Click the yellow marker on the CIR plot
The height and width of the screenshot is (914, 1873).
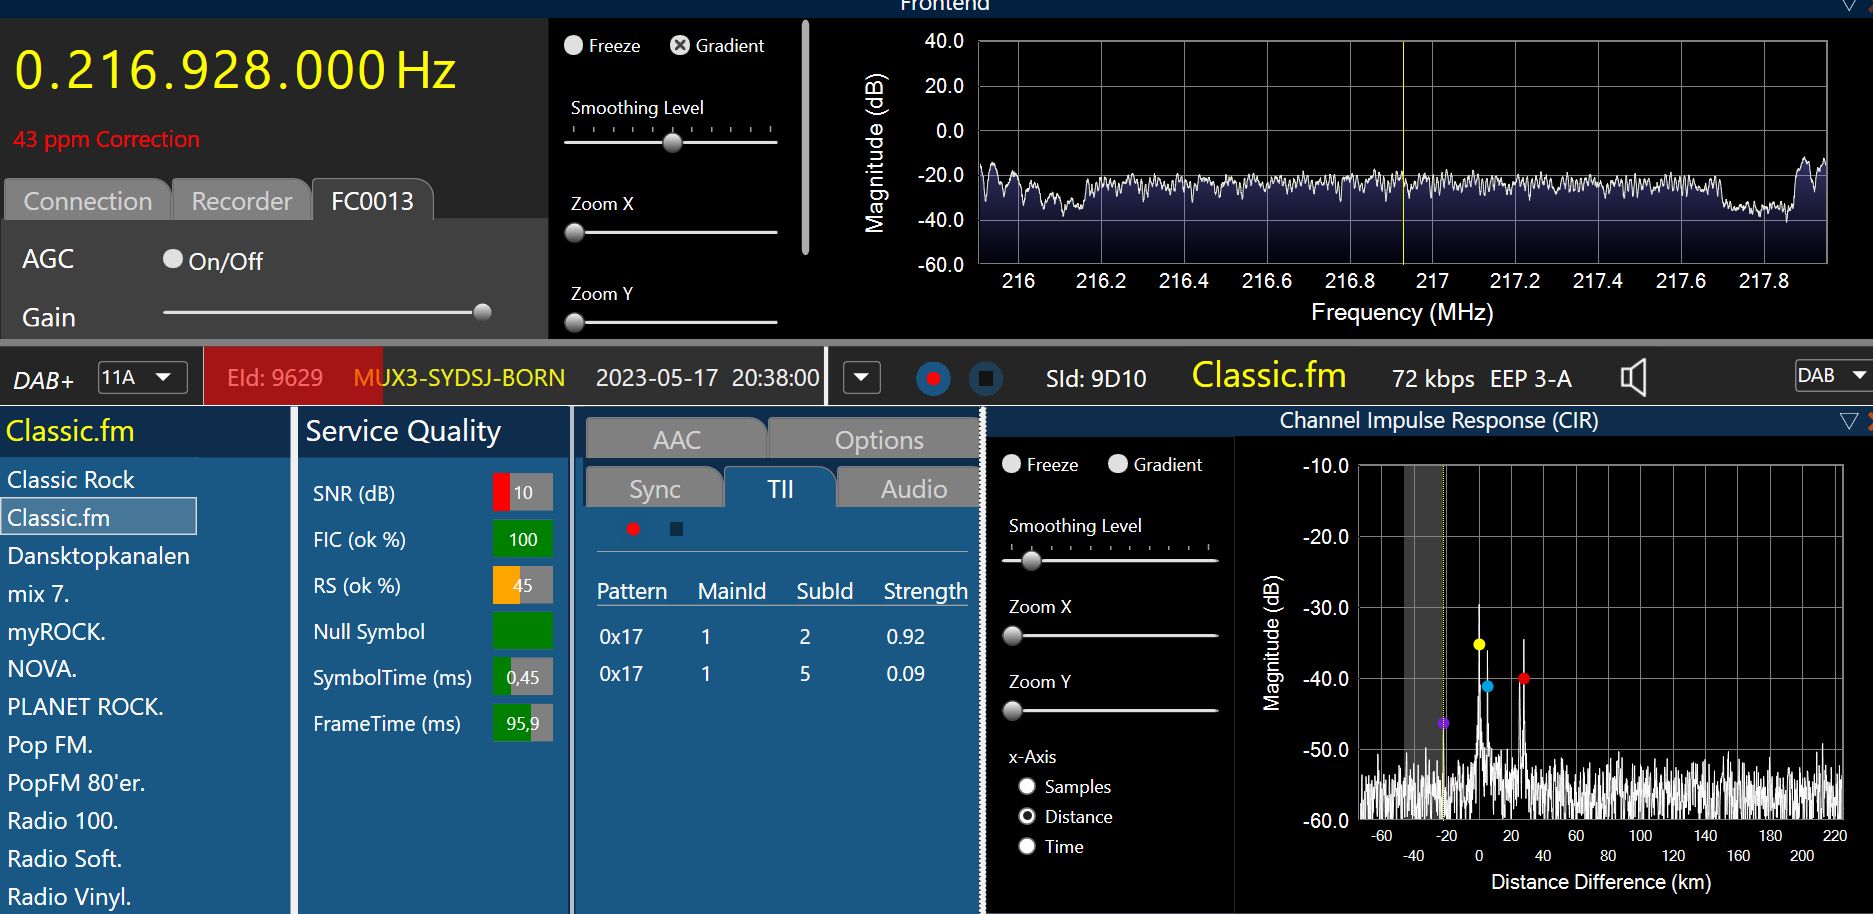click(1479, 645)
